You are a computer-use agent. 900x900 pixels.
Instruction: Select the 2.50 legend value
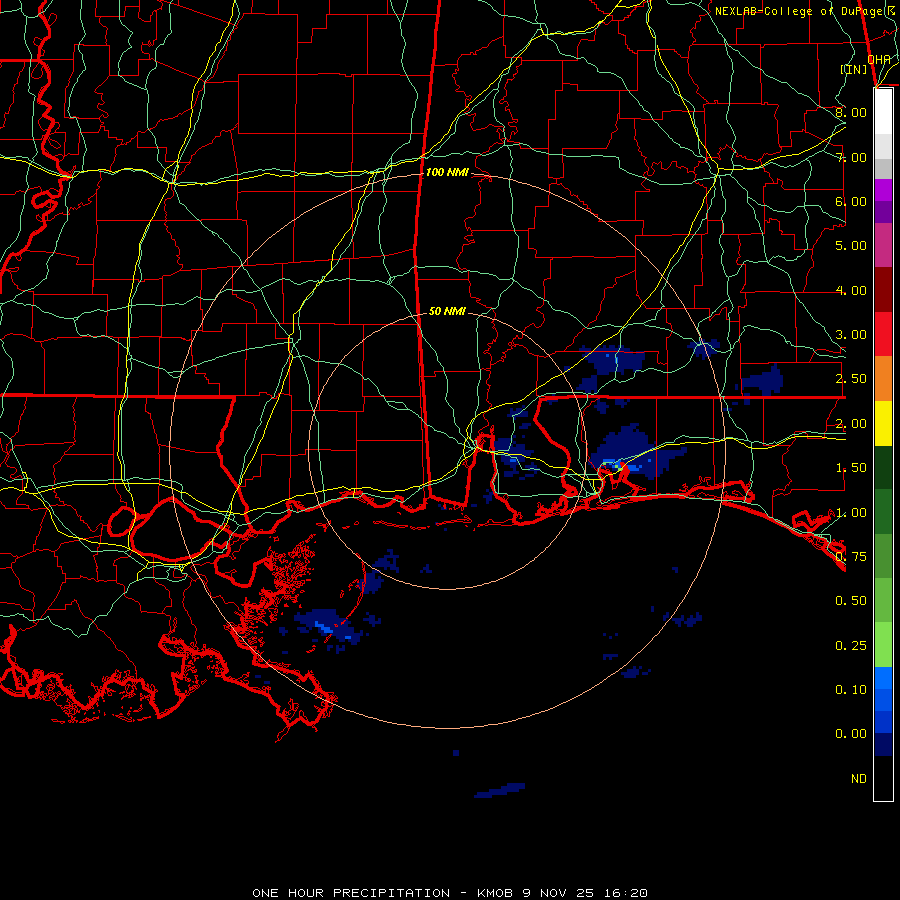[x=851, y=379]
